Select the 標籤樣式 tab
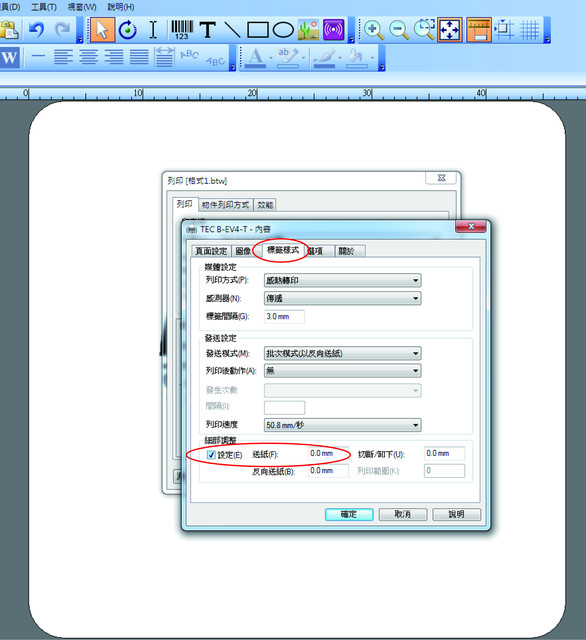The image size is (586, 640). (283, 249)
